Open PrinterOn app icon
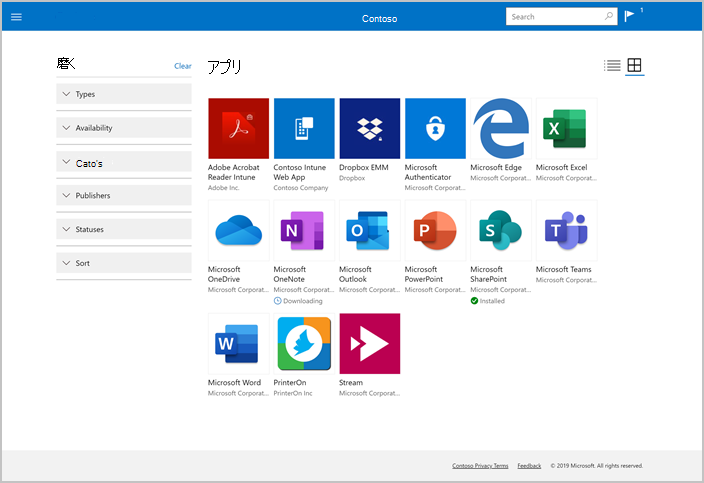The width and height of the screenshot is (704, 483). point(304,343)
